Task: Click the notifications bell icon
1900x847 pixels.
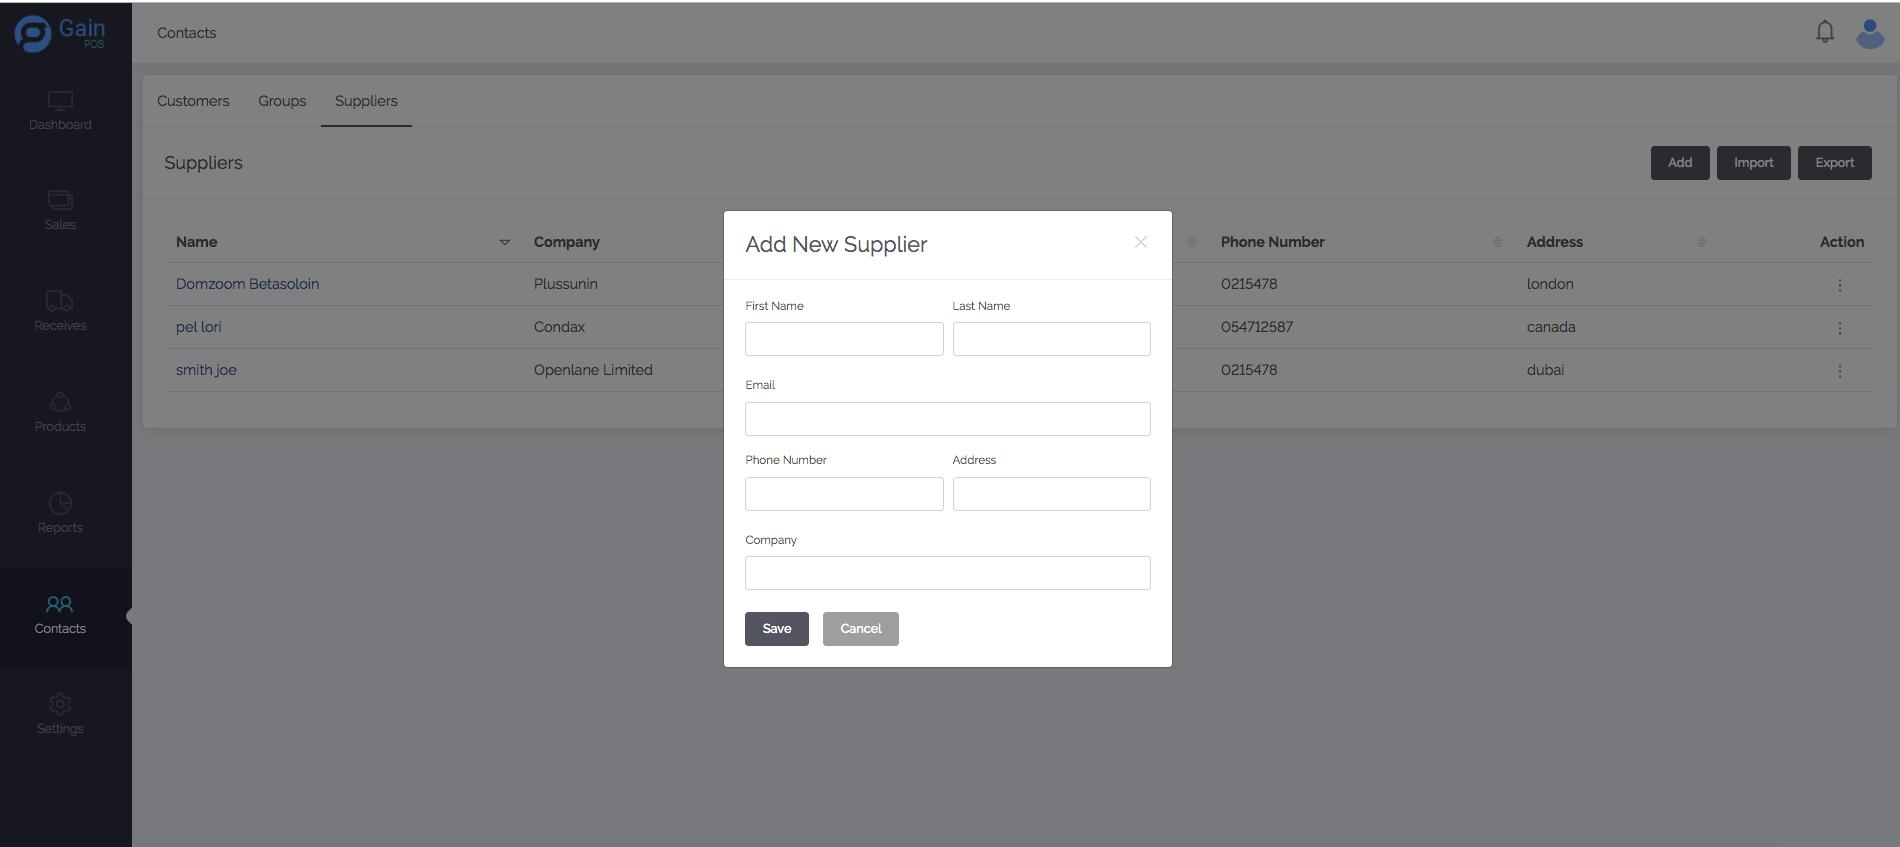Action: [x=1825, y=32]
